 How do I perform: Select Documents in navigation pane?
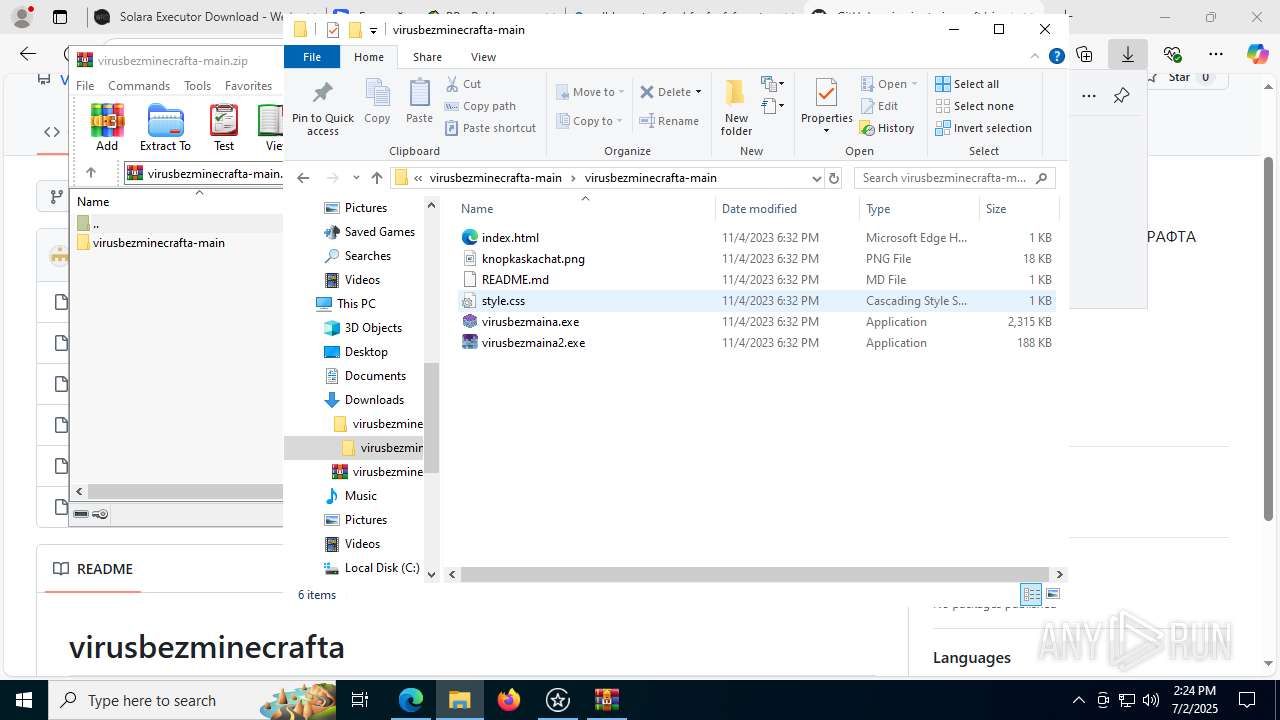[375, 376]
